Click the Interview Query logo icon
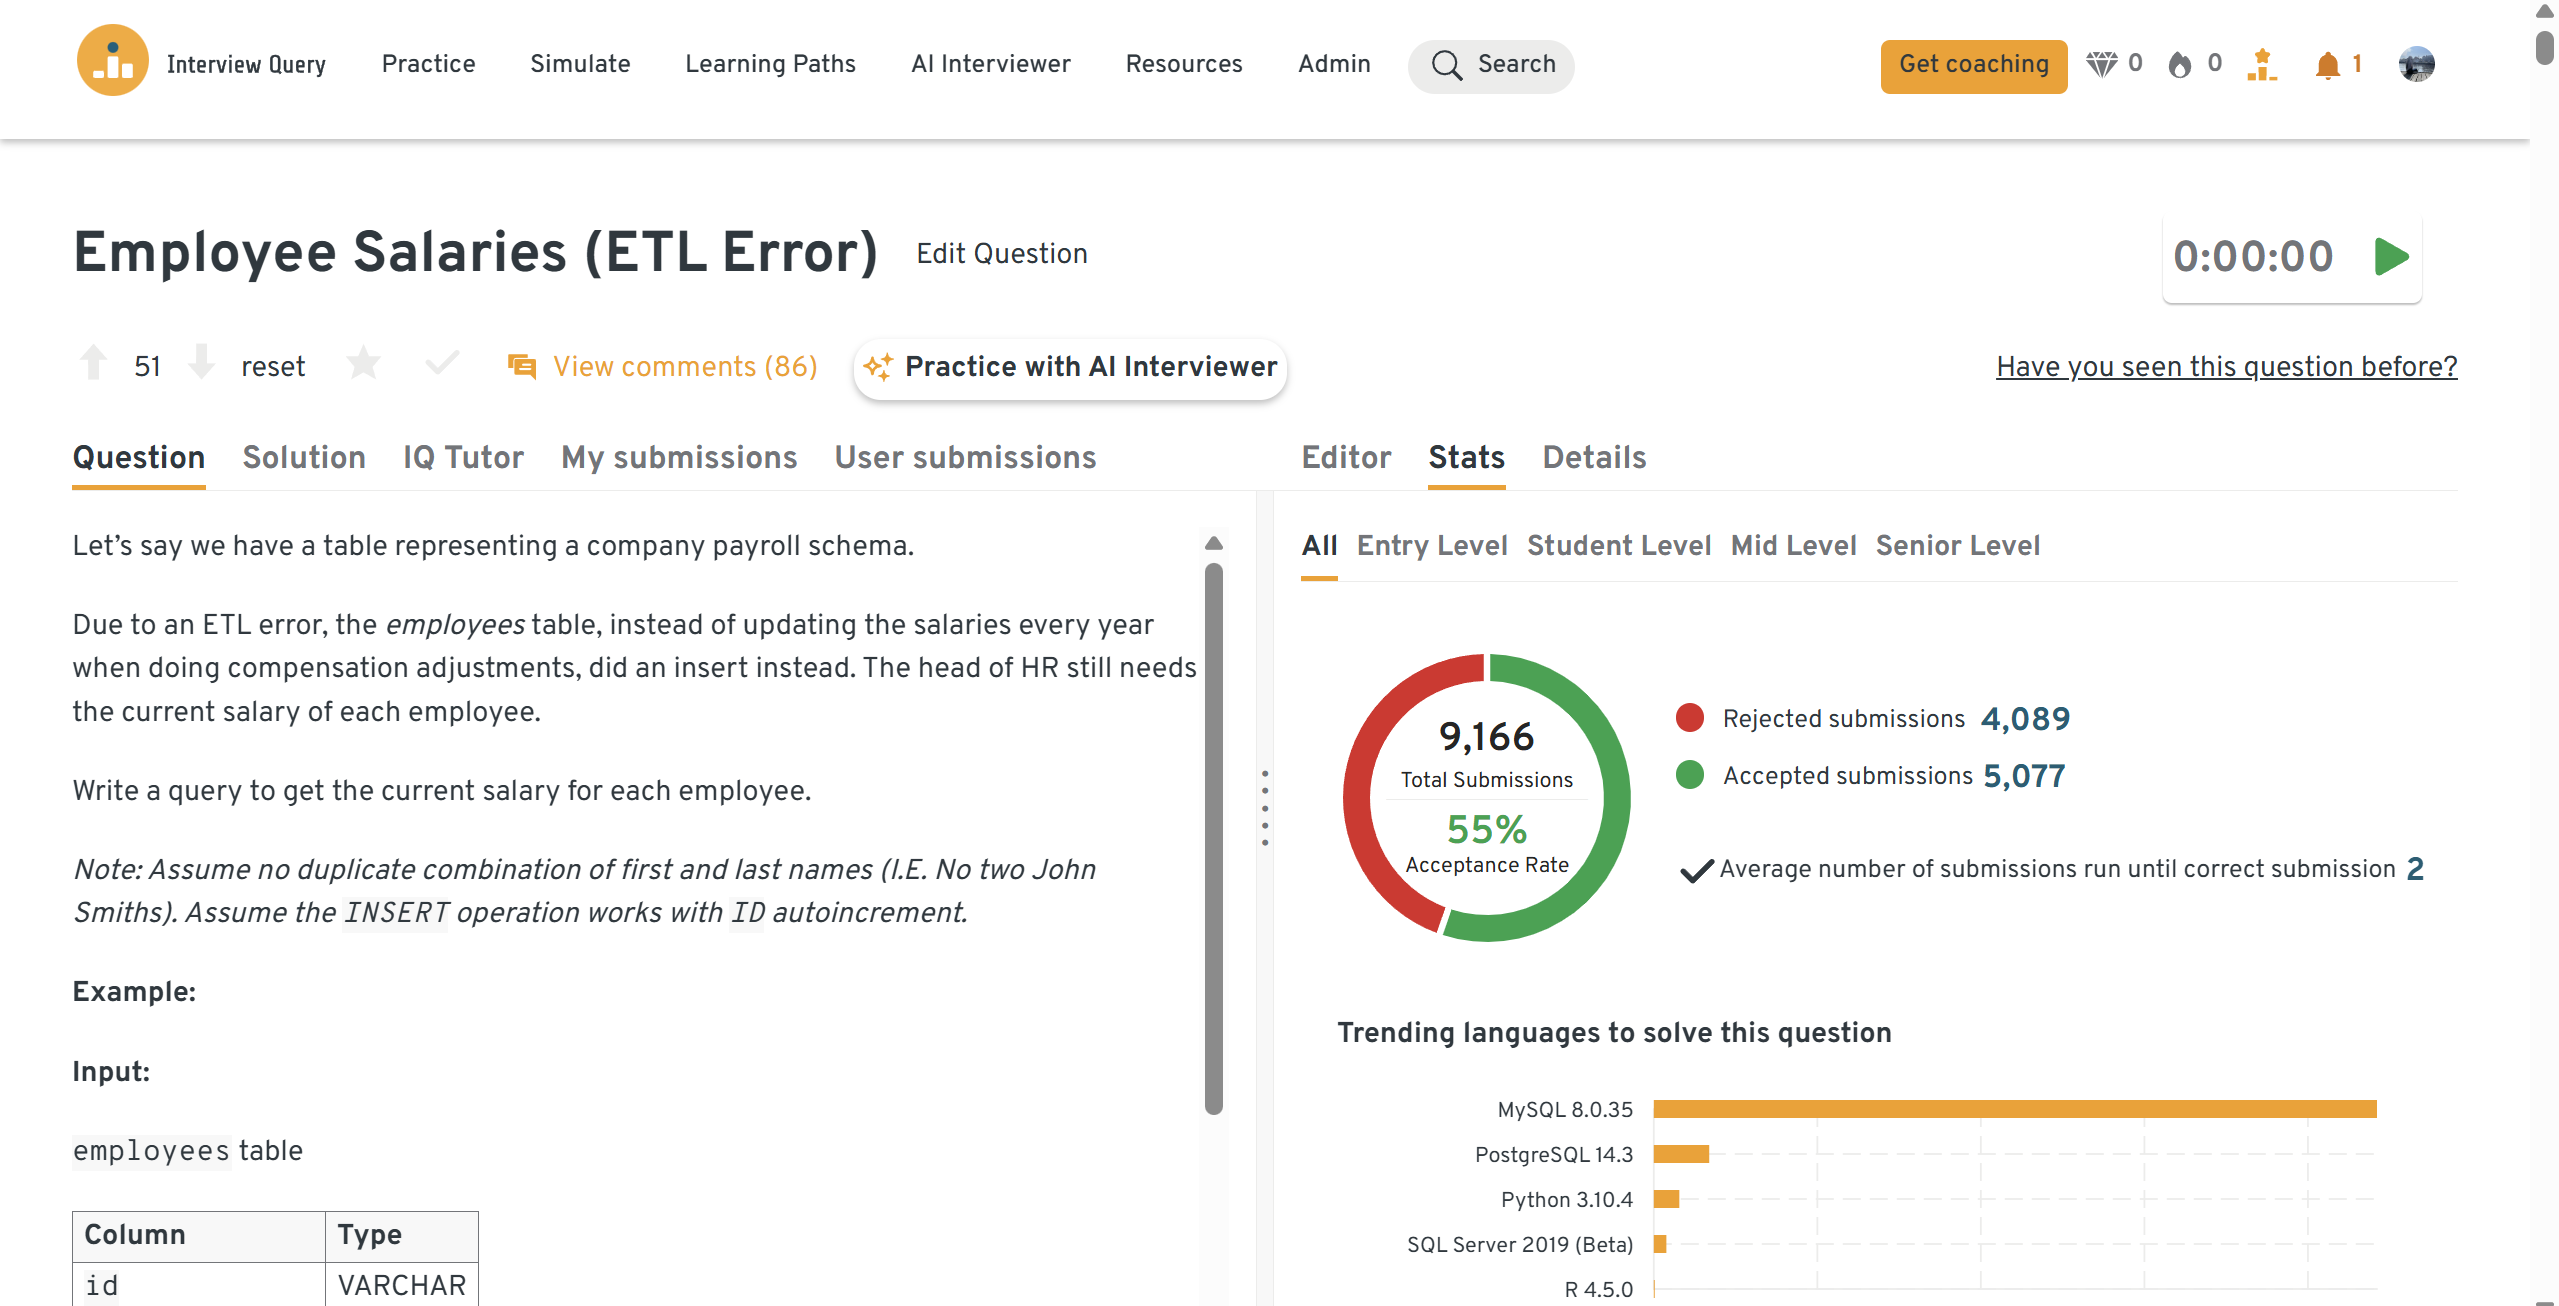 112,62
